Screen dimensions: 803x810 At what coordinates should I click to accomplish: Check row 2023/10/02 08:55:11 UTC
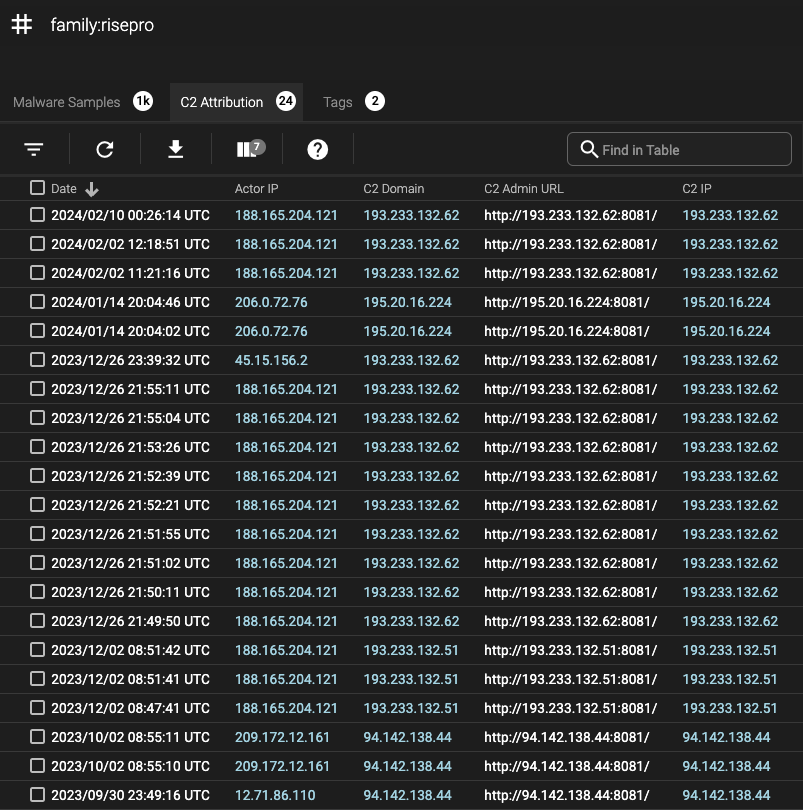(x=37, y=736)
